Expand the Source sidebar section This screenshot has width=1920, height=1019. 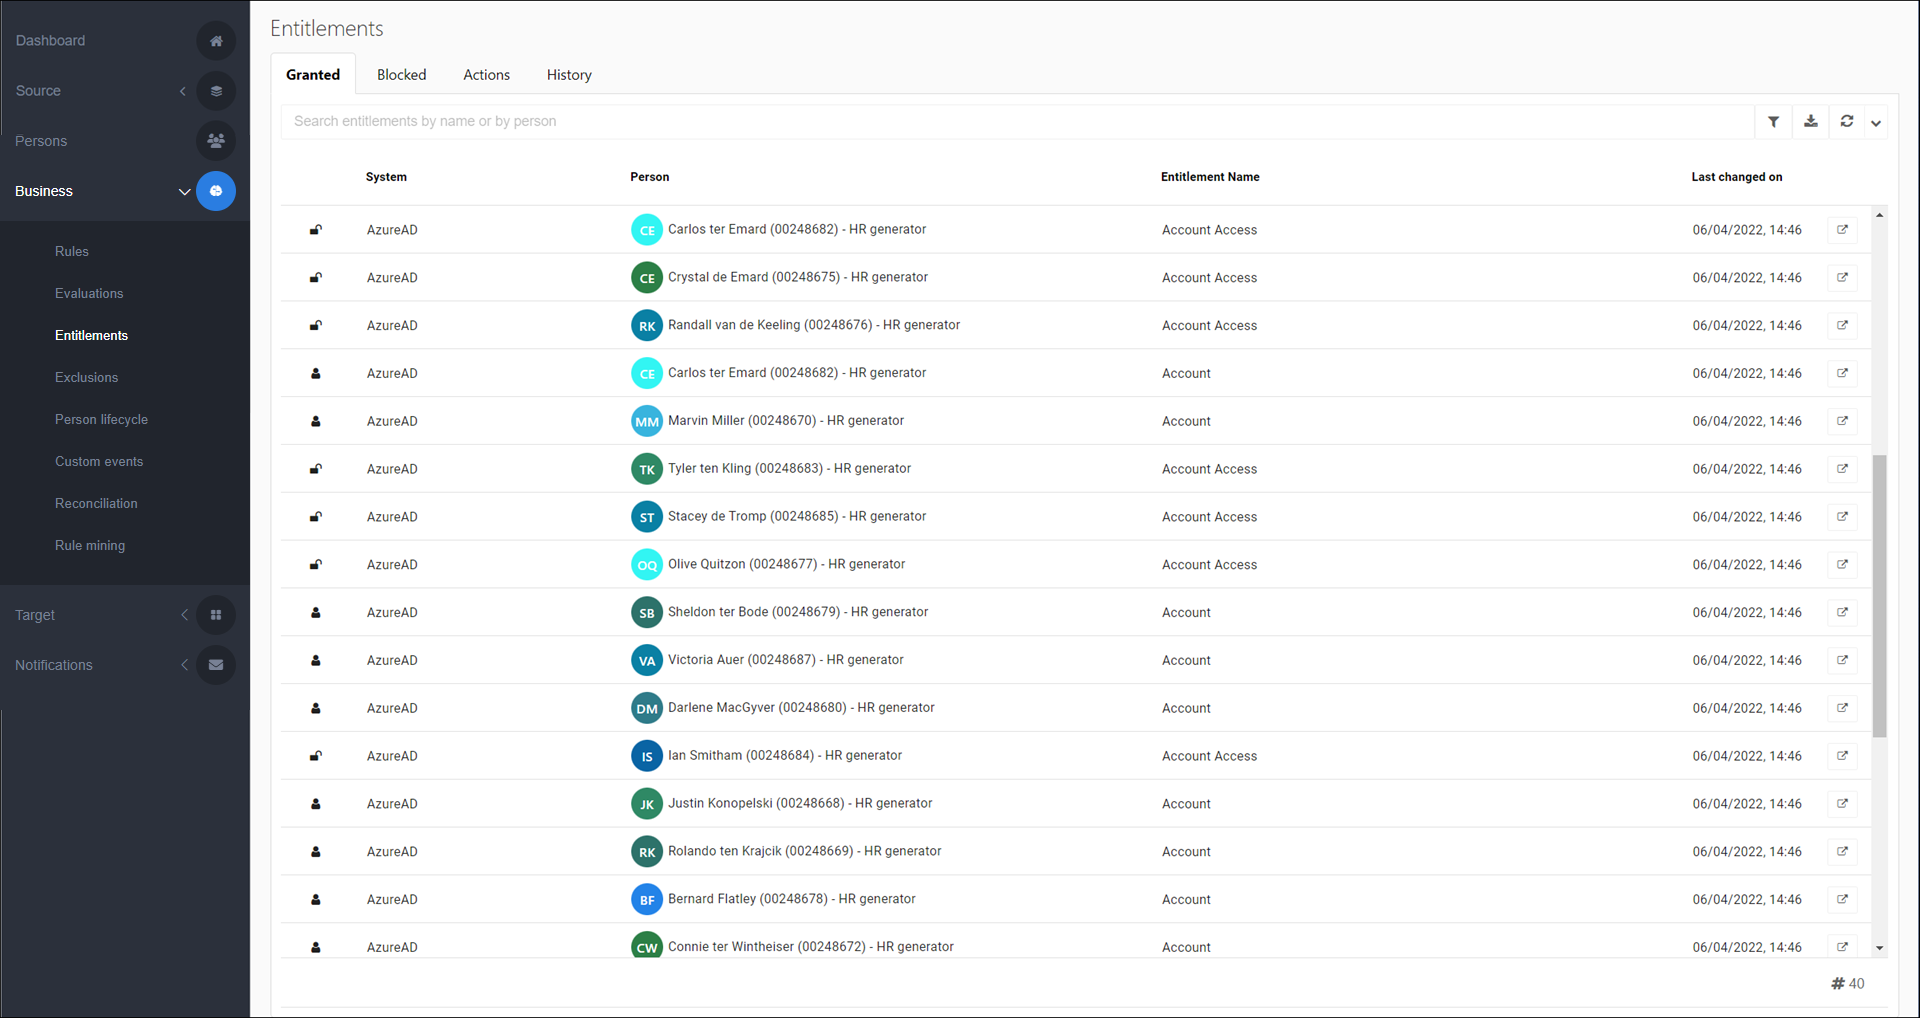(x=183, y=91)
